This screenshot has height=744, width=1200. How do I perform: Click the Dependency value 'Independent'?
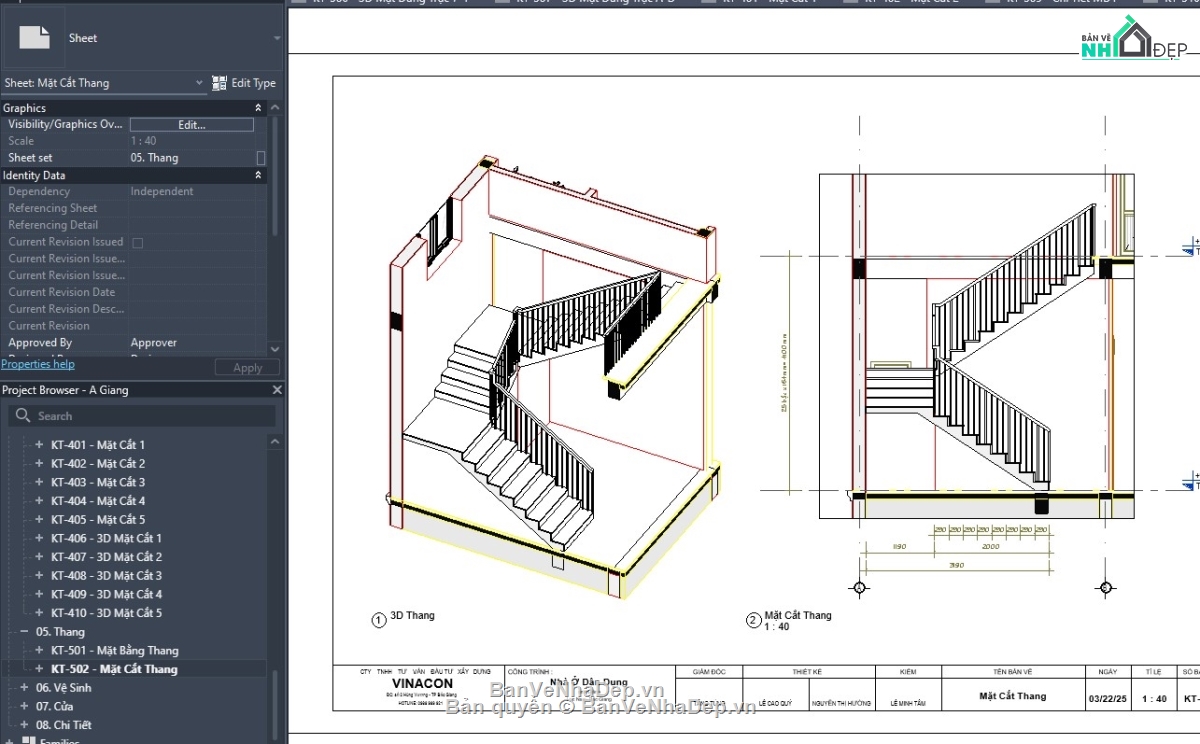click(x=162, y=192)
